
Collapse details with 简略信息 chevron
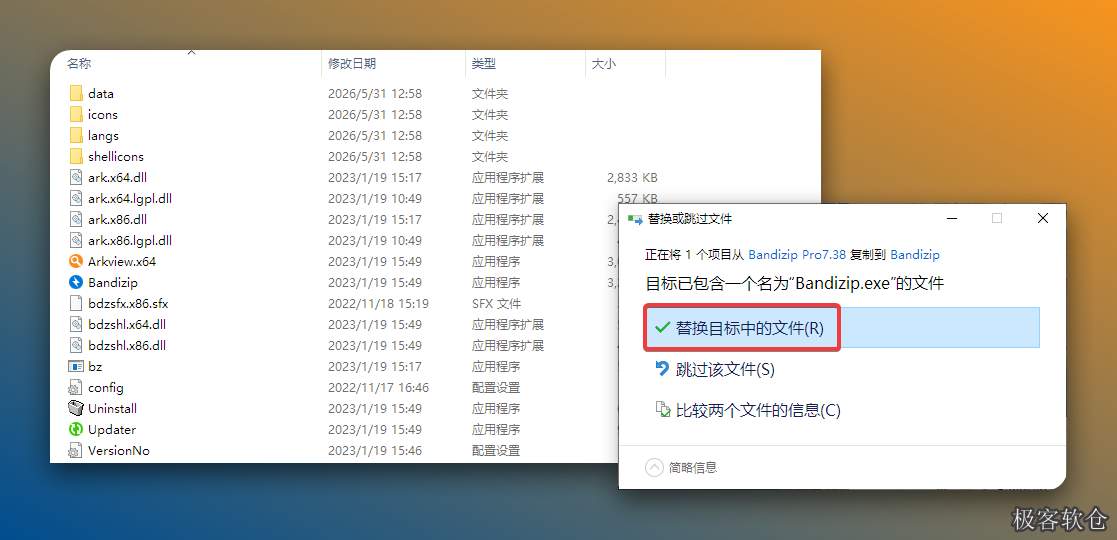tap(654, 468)
